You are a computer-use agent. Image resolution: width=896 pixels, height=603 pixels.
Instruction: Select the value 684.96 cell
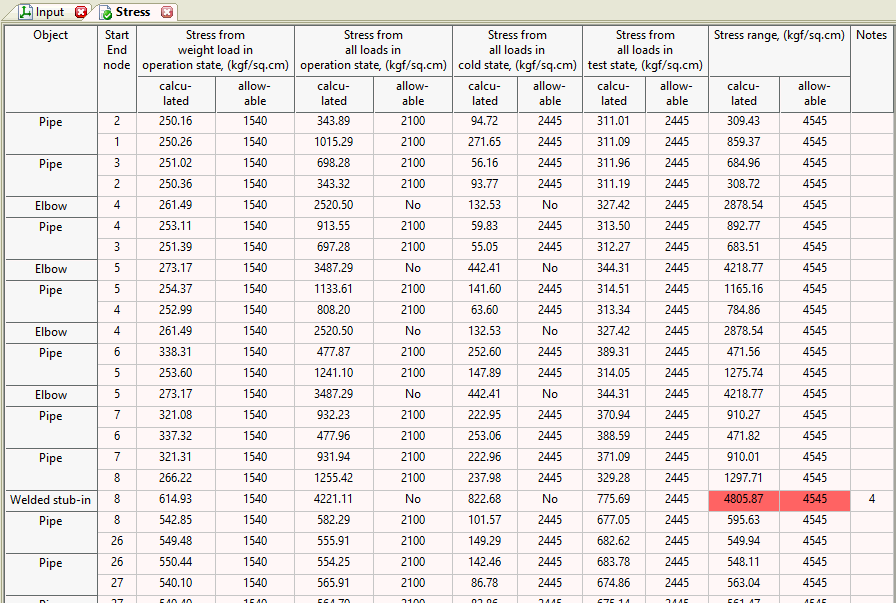[743, 163]
